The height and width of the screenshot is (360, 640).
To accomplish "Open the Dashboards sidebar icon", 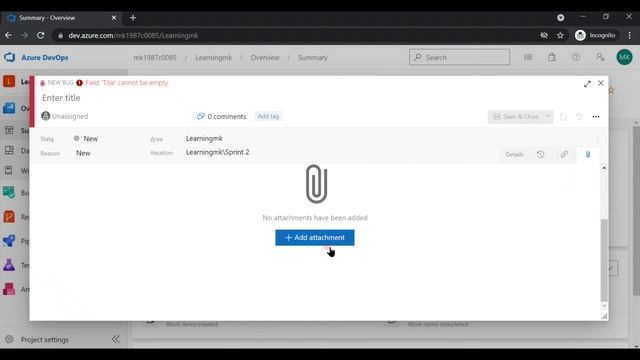I will coord(9,150).
